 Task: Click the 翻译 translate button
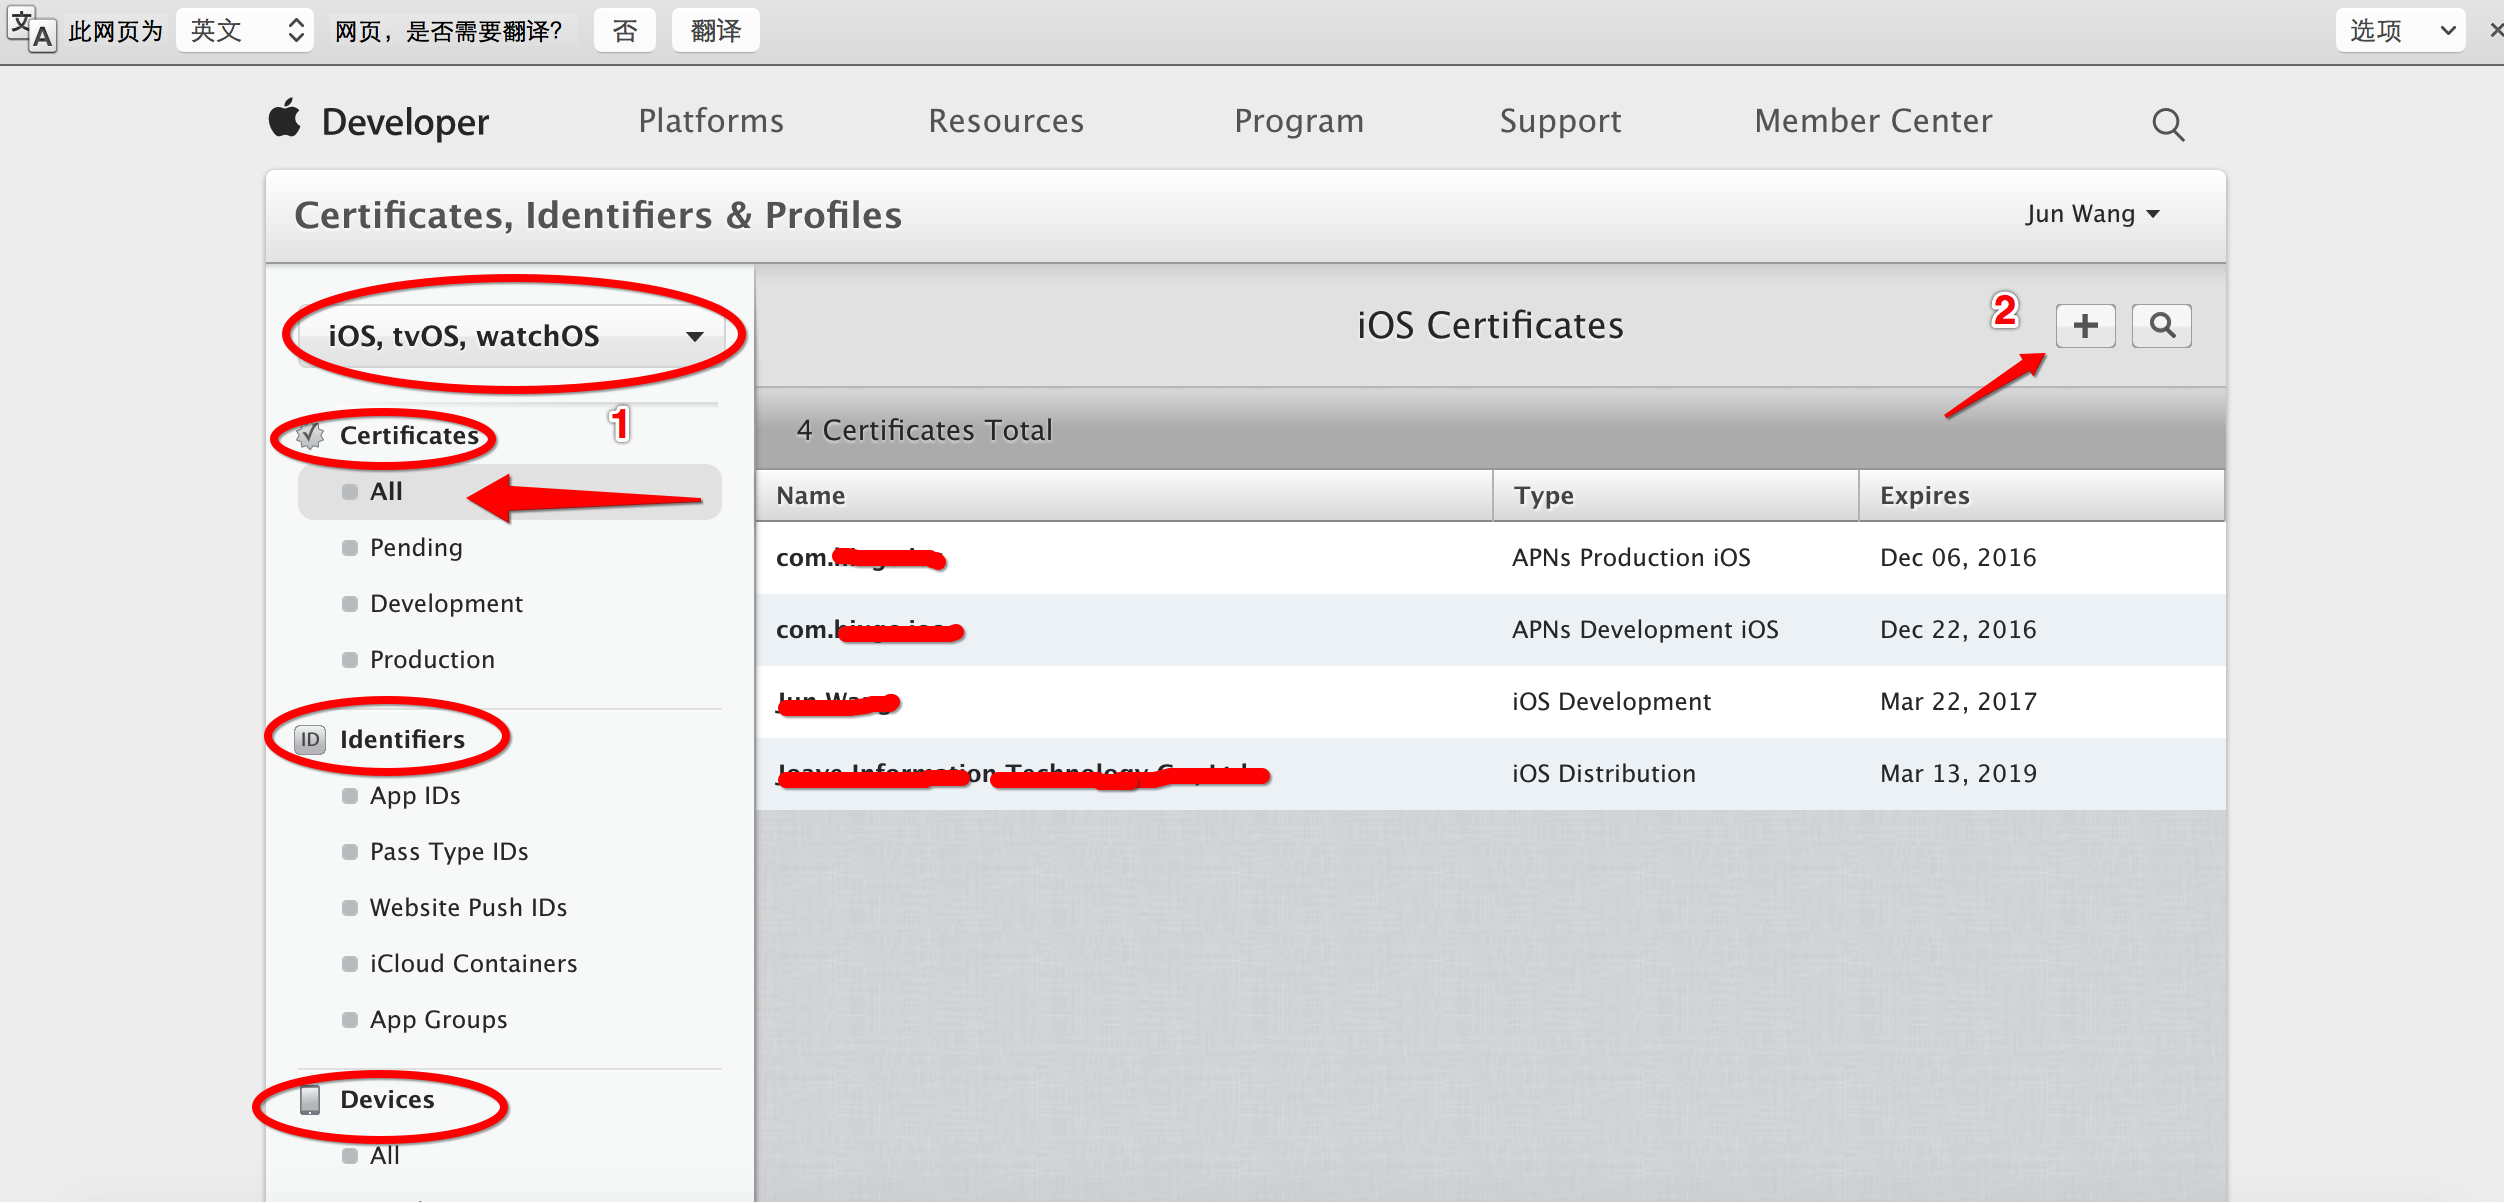coord(716,31)
